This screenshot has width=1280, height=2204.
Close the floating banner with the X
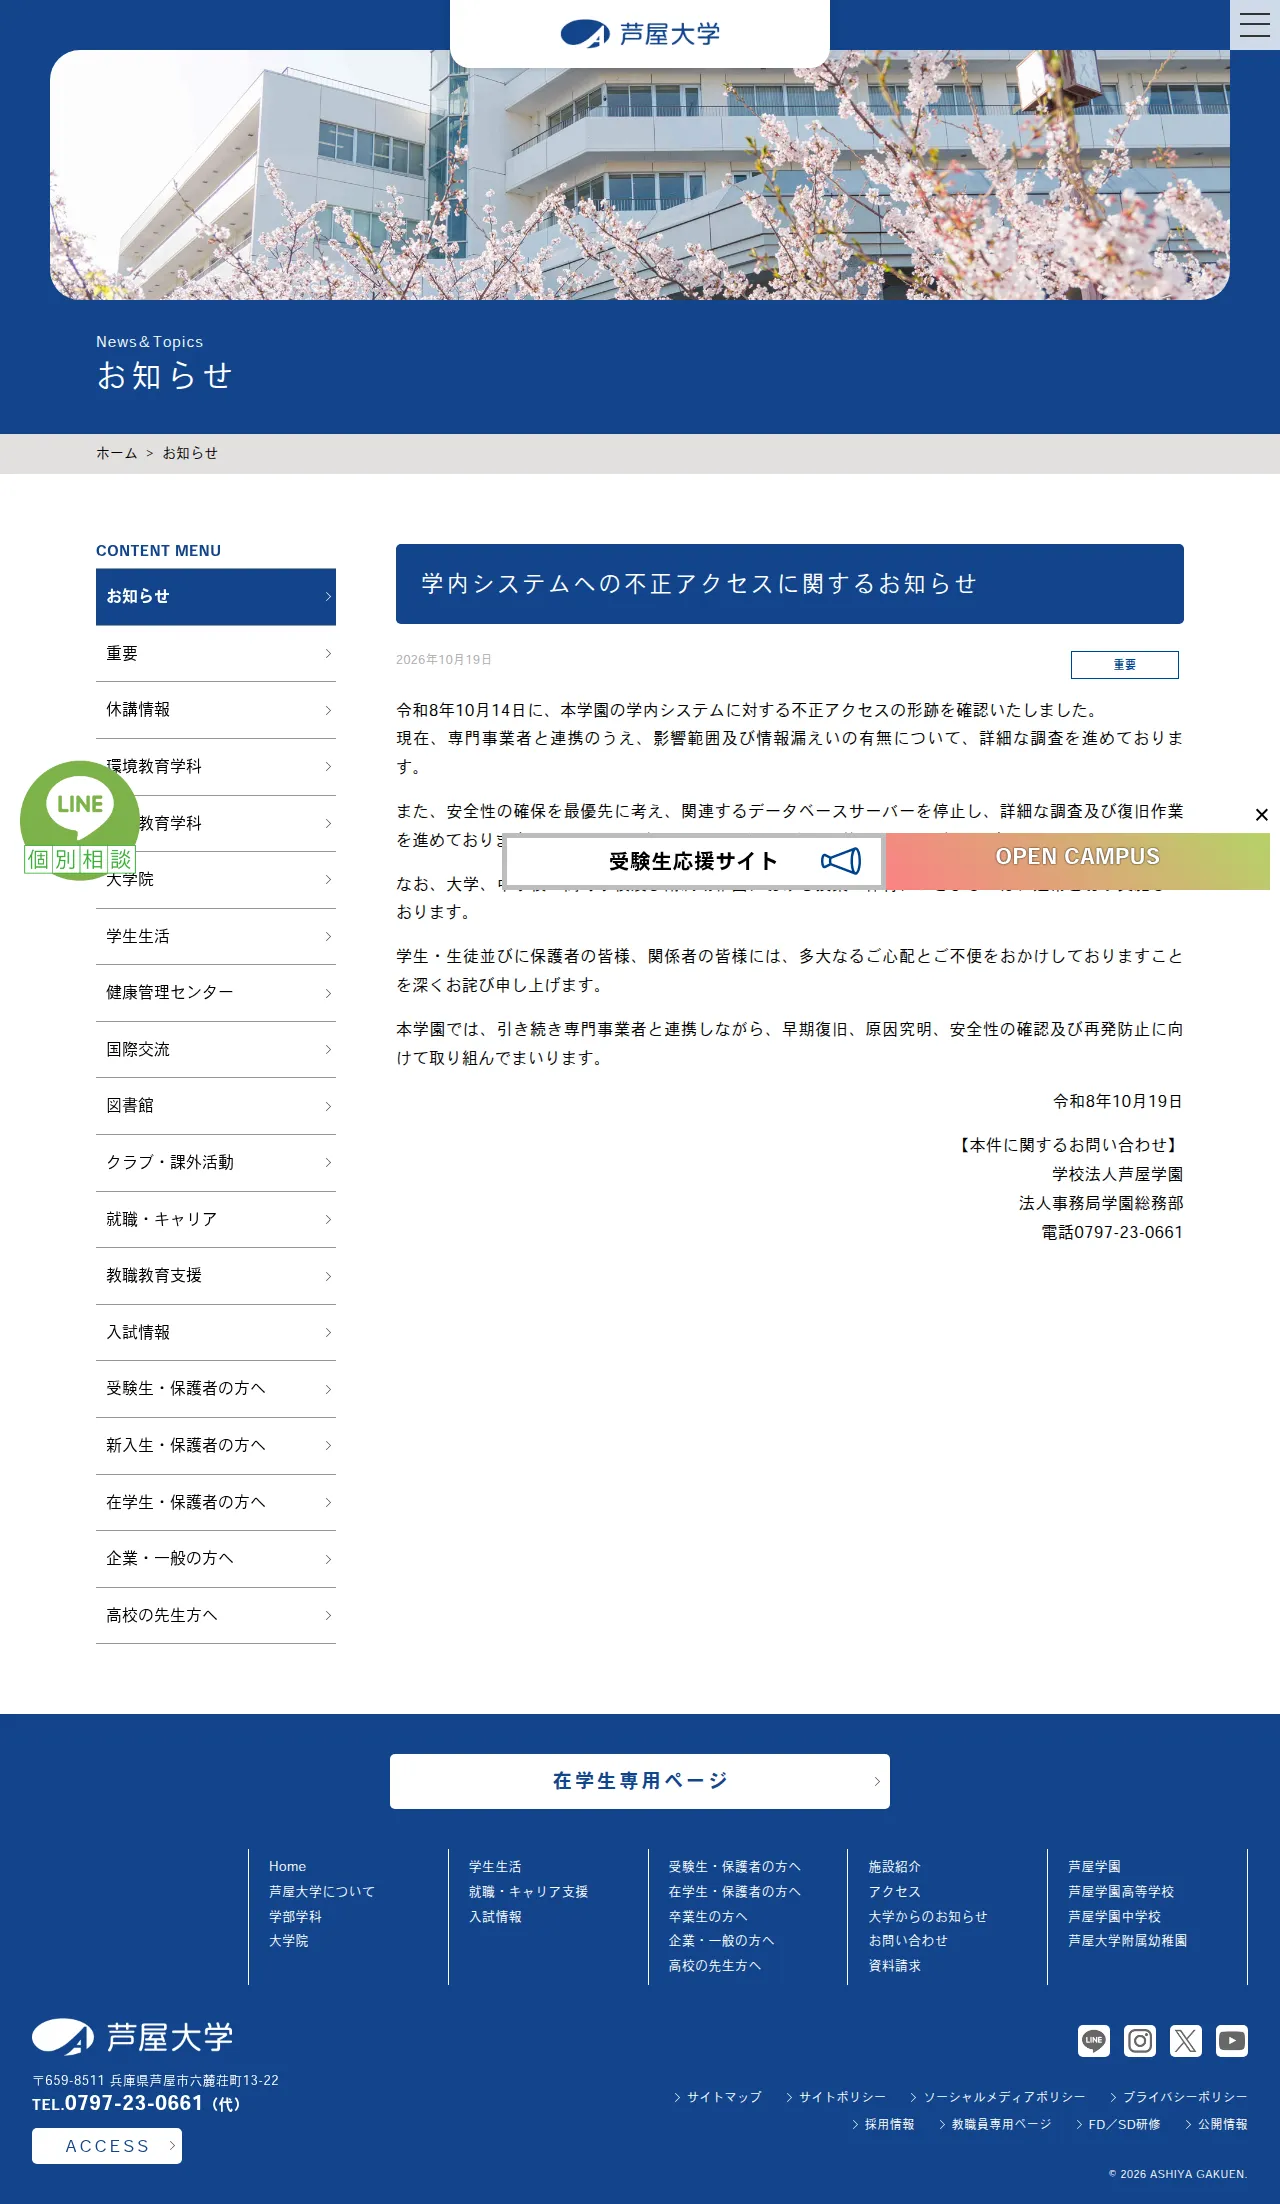tap(1262, 815)
